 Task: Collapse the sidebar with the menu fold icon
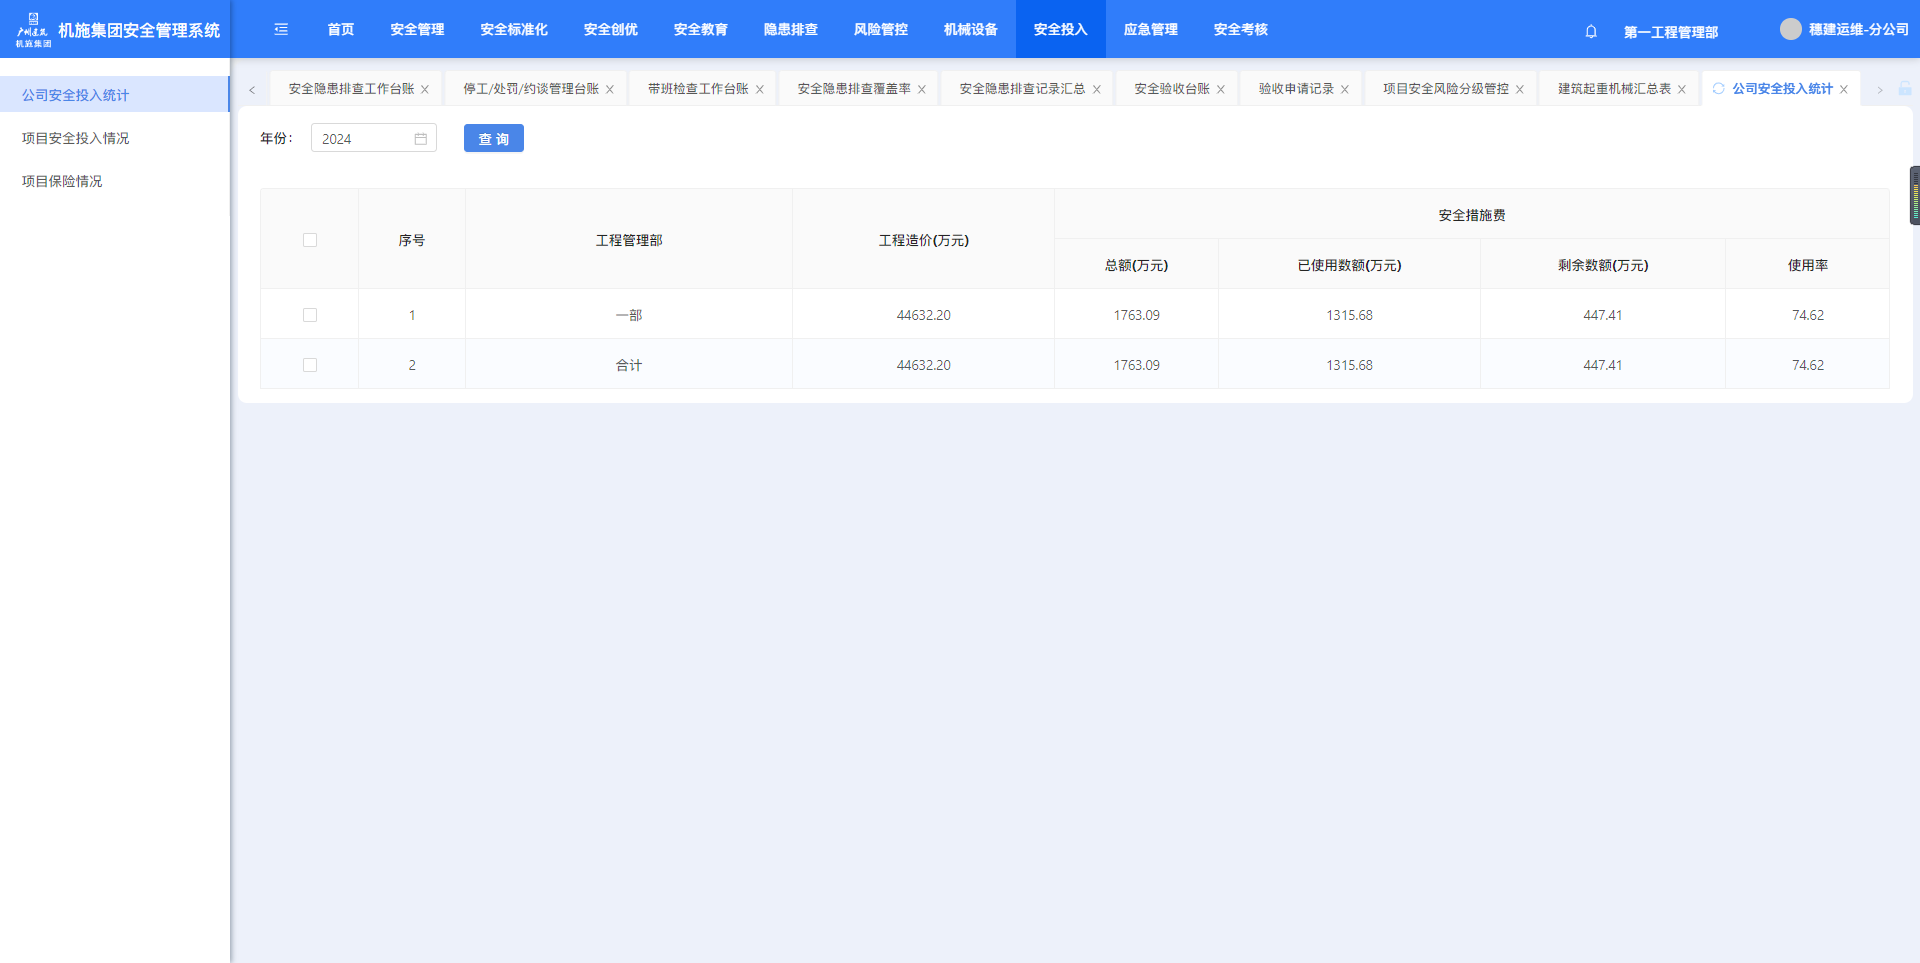click(281, 30)
